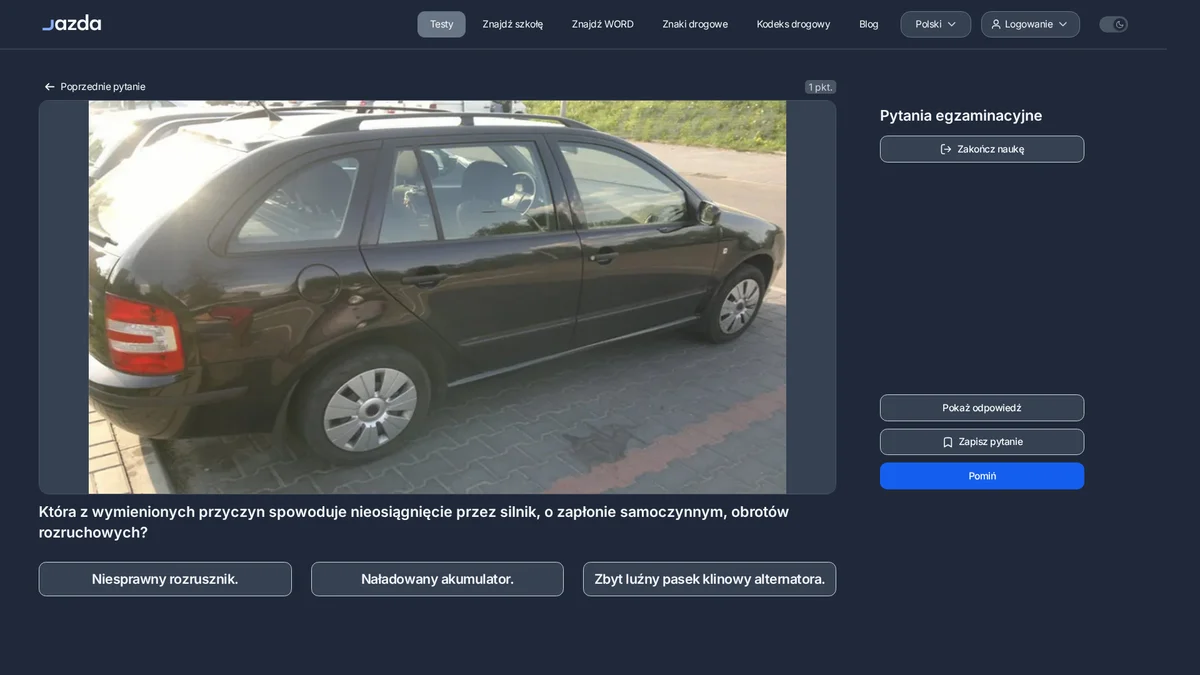Skip question using Pomiń button
The width and height of the screenshot is (1200, 675).
tap(982, 476)
